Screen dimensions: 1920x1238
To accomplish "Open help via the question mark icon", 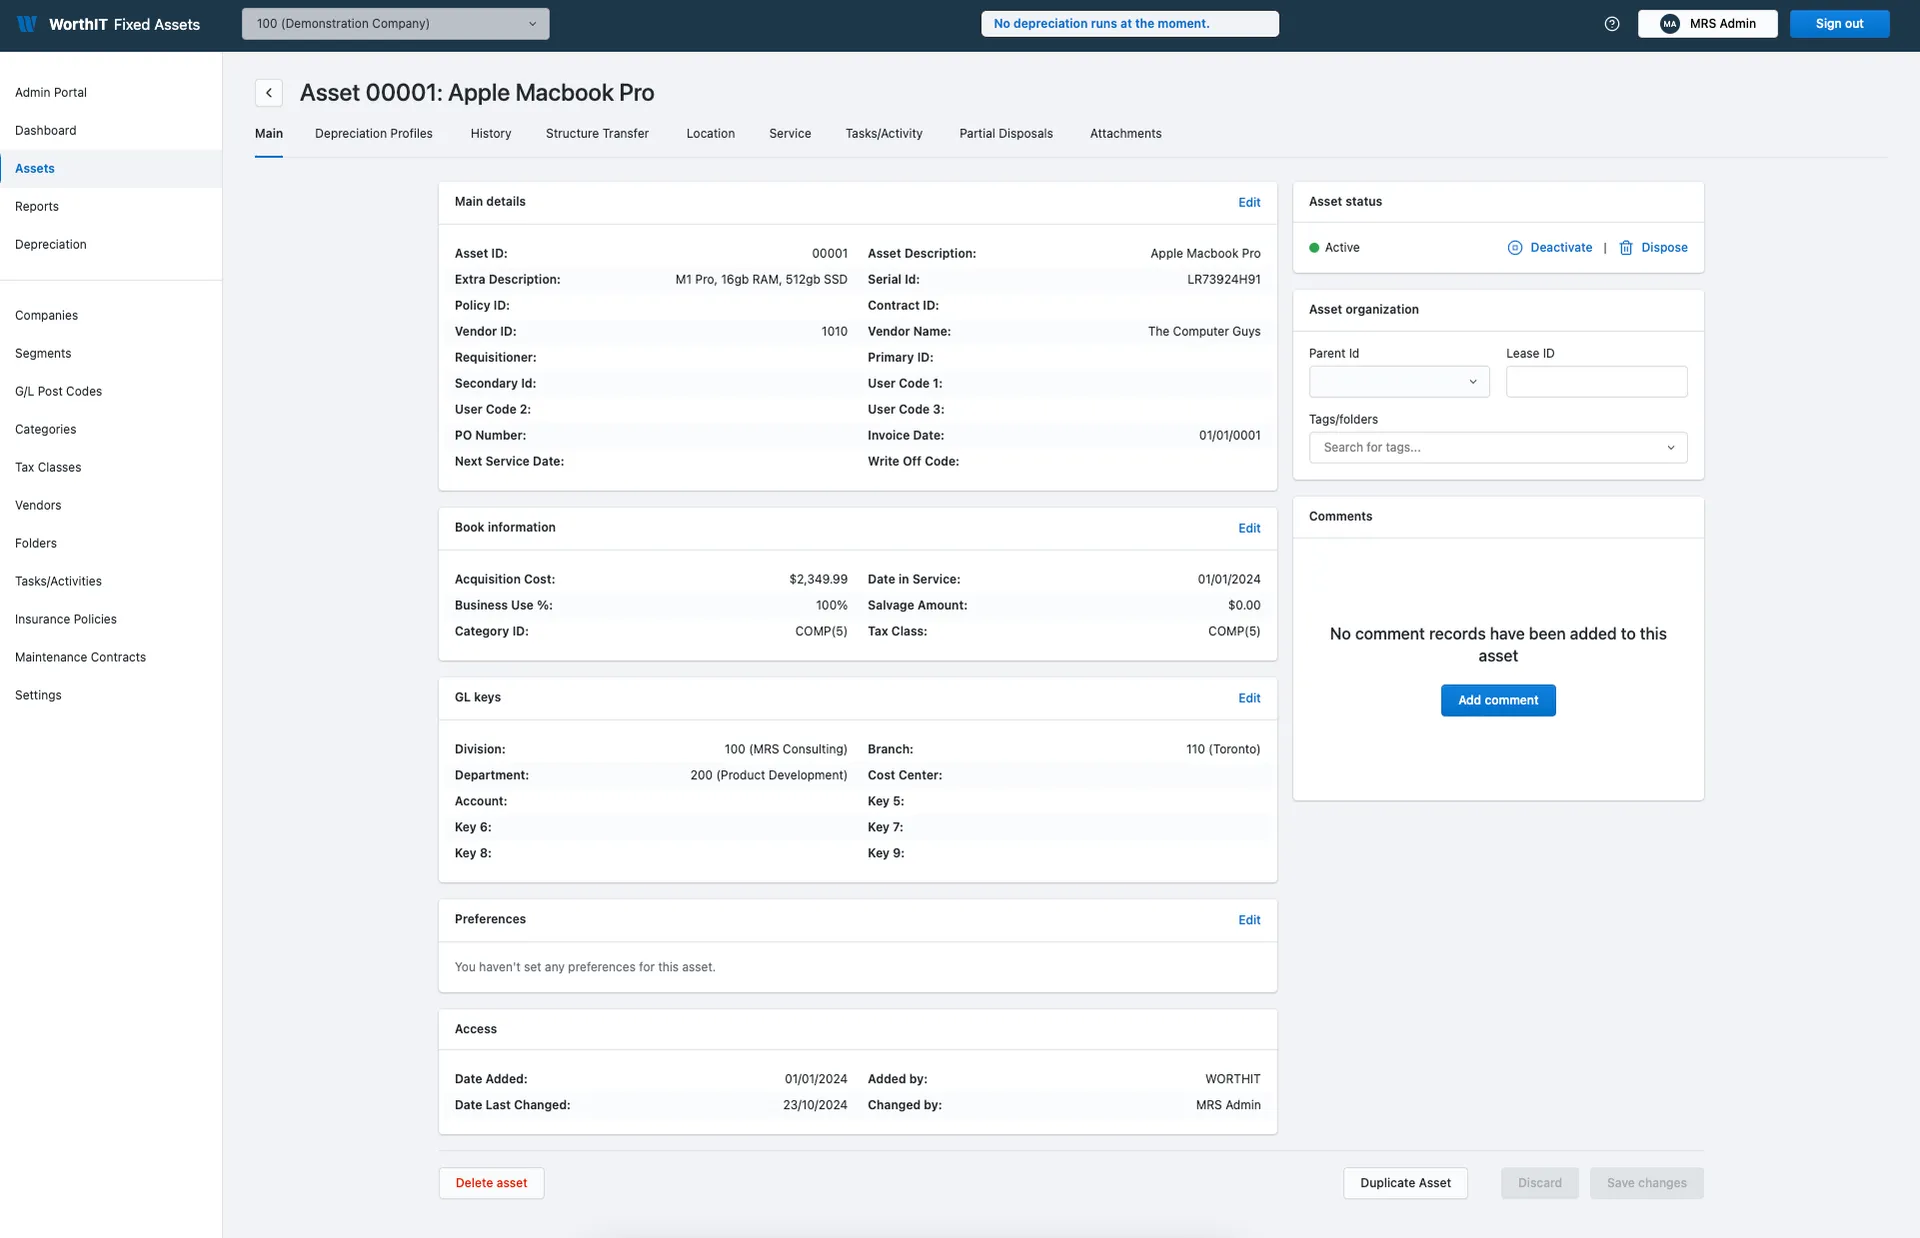I will tap(1611, 24).
